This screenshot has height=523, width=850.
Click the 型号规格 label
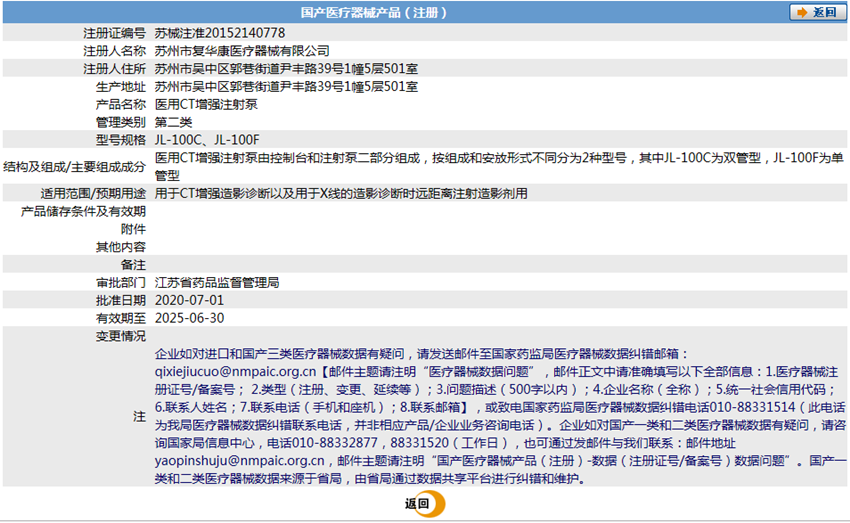tap(121, 140)
